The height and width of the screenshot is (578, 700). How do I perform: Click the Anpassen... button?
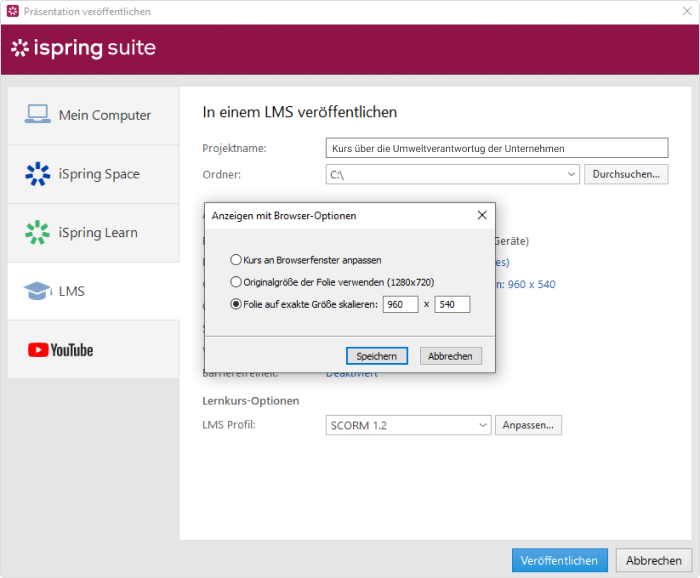click(528, 425)
